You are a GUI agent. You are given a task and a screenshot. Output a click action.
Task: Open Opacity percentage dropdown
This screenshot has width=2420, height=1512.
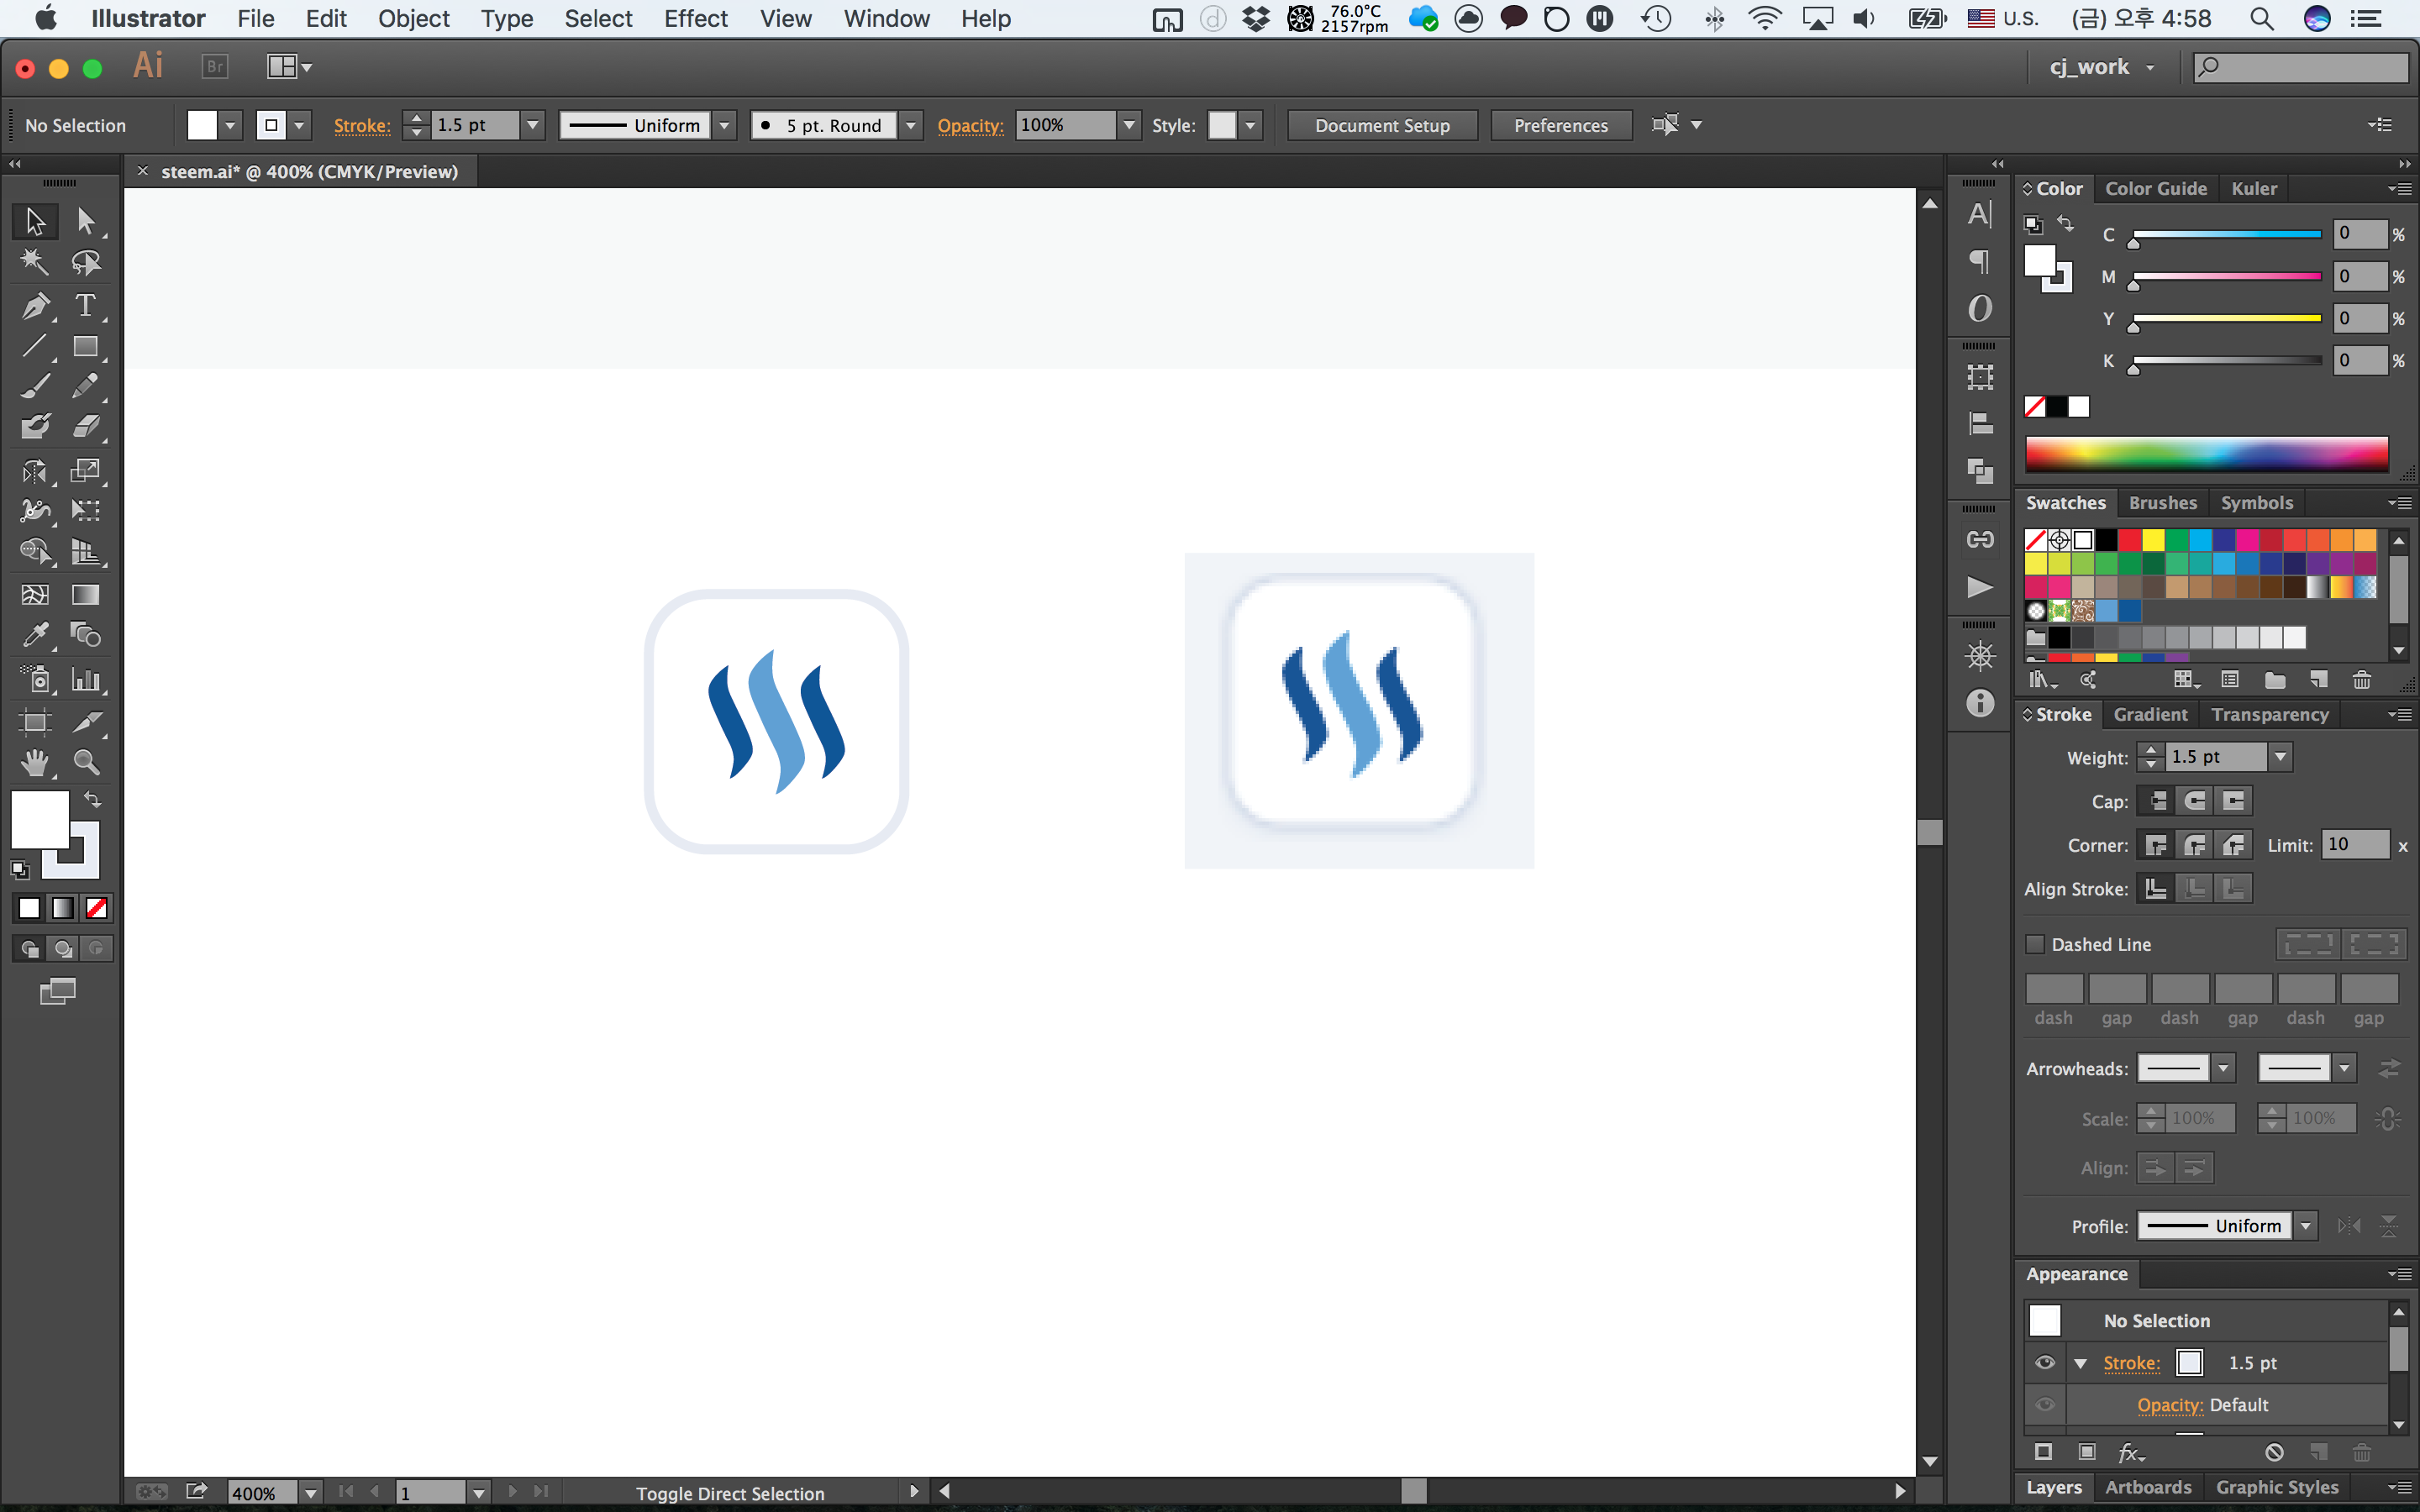tap(1129, 125)
